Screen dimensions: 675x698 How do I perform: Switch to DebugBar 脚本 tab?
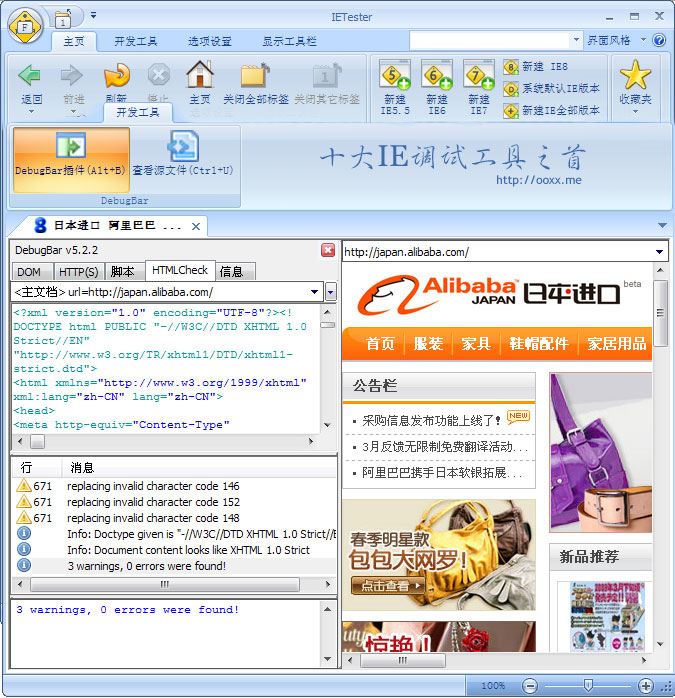tap(125, 272)
